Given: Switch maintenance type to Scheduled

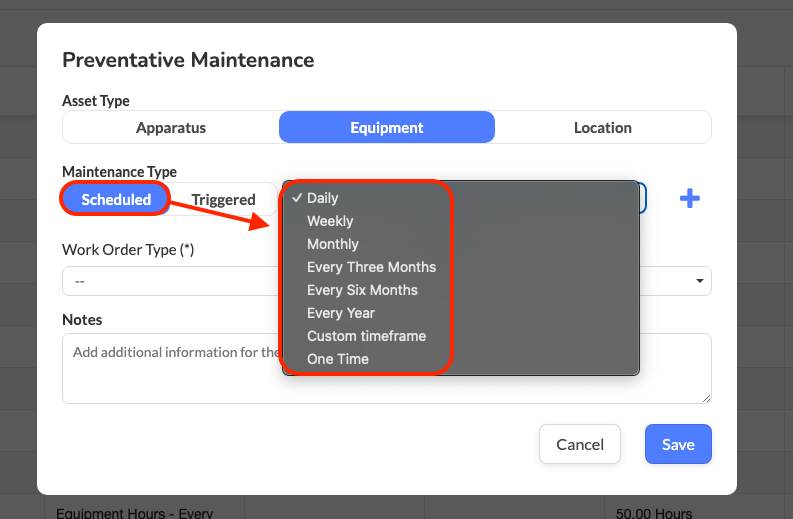Looking at the screenshot, I should 116,199.
